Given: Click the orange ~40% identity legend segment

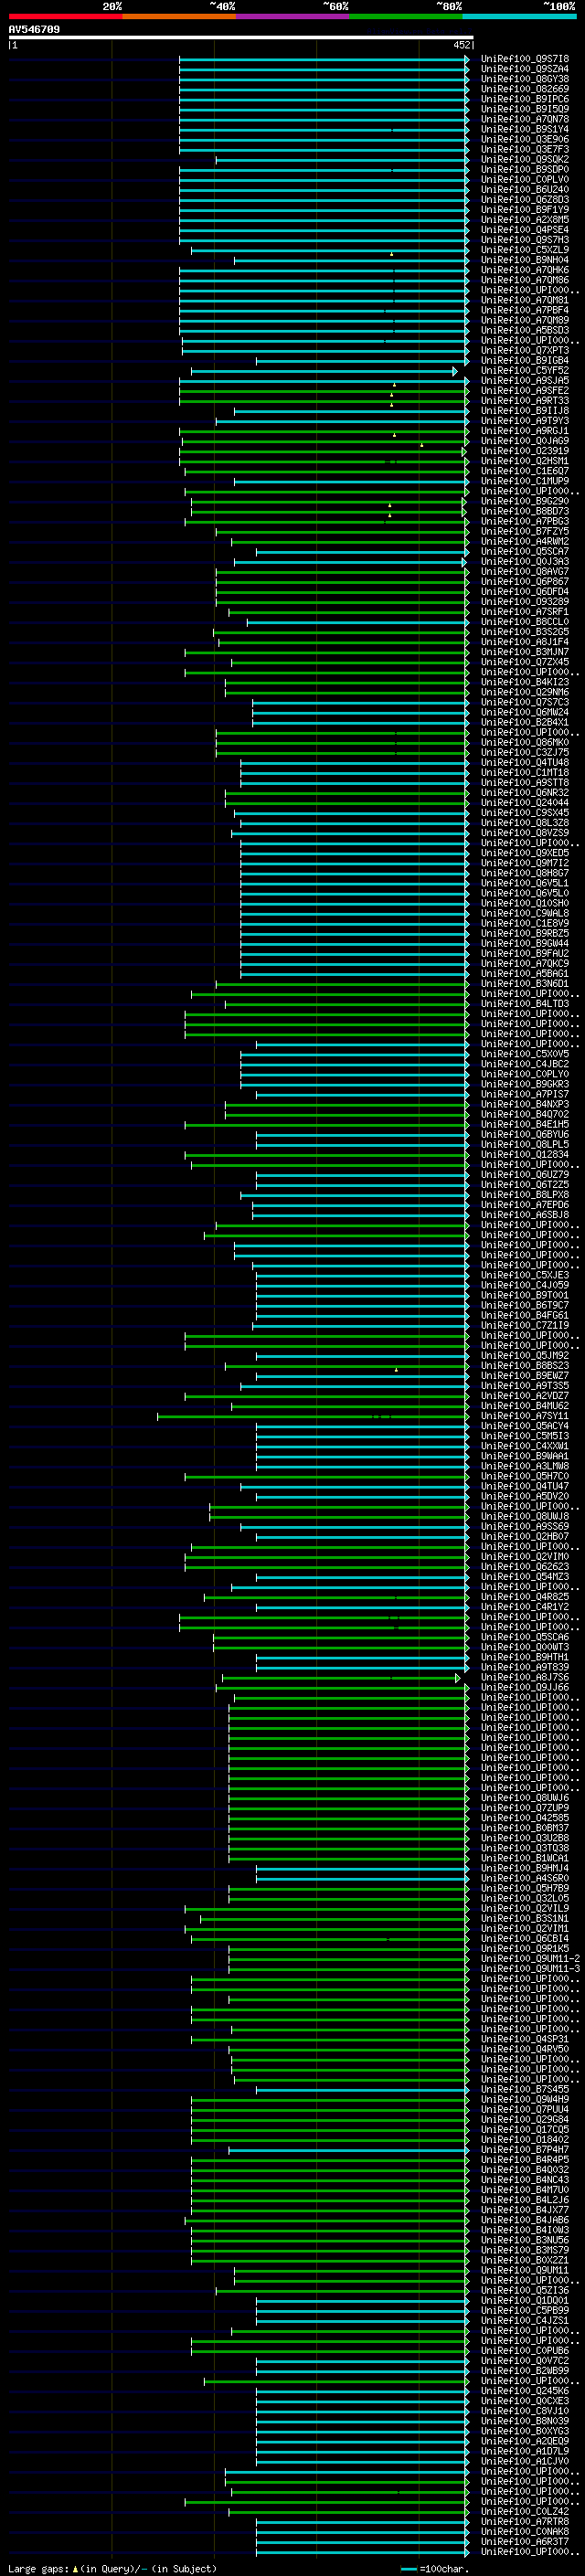Looking at the screenshot, I should (x=179, y=16).
